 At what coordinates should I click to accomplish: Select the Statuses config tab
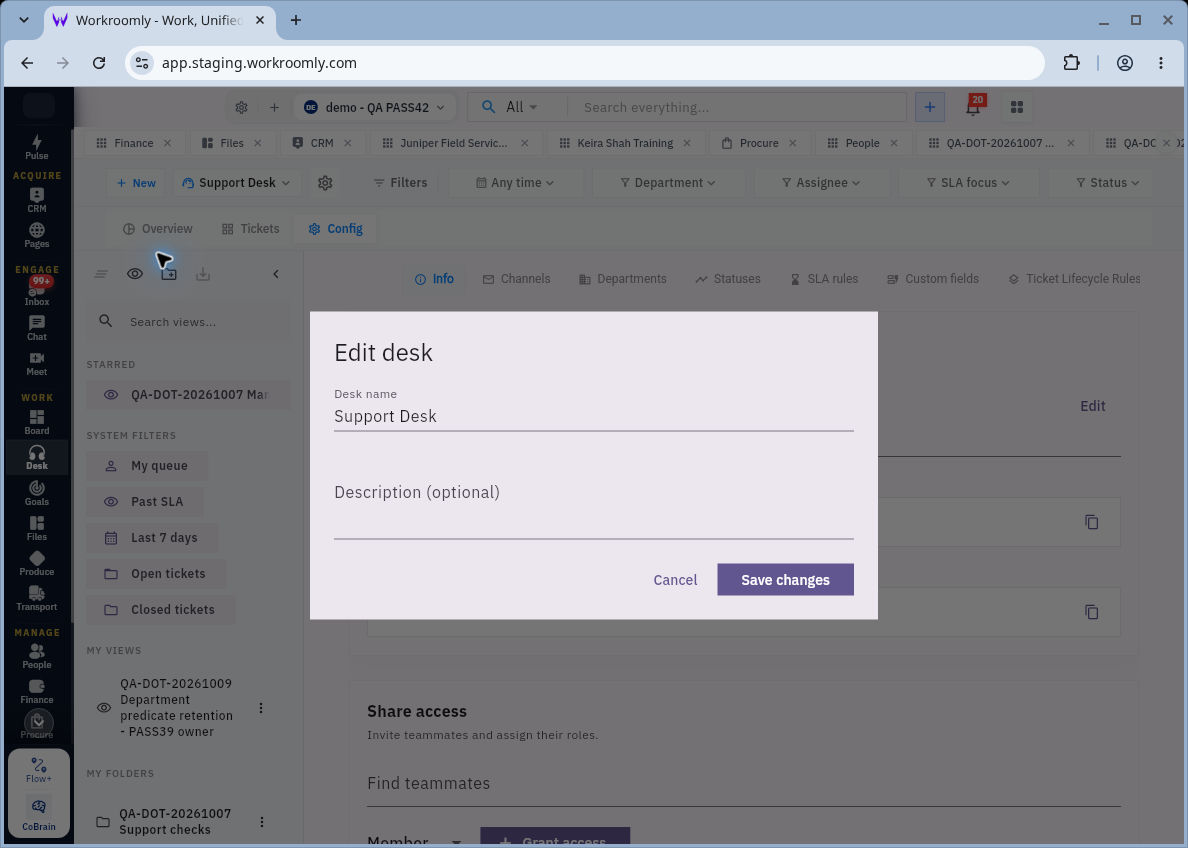tap(728, 279)
